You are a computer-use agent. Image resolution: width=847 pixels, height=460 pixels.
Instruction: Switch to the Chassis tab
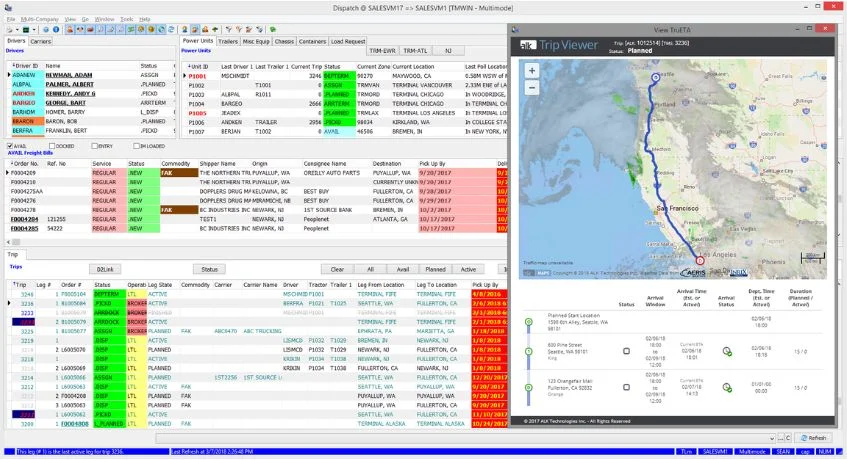click(284, 41)
